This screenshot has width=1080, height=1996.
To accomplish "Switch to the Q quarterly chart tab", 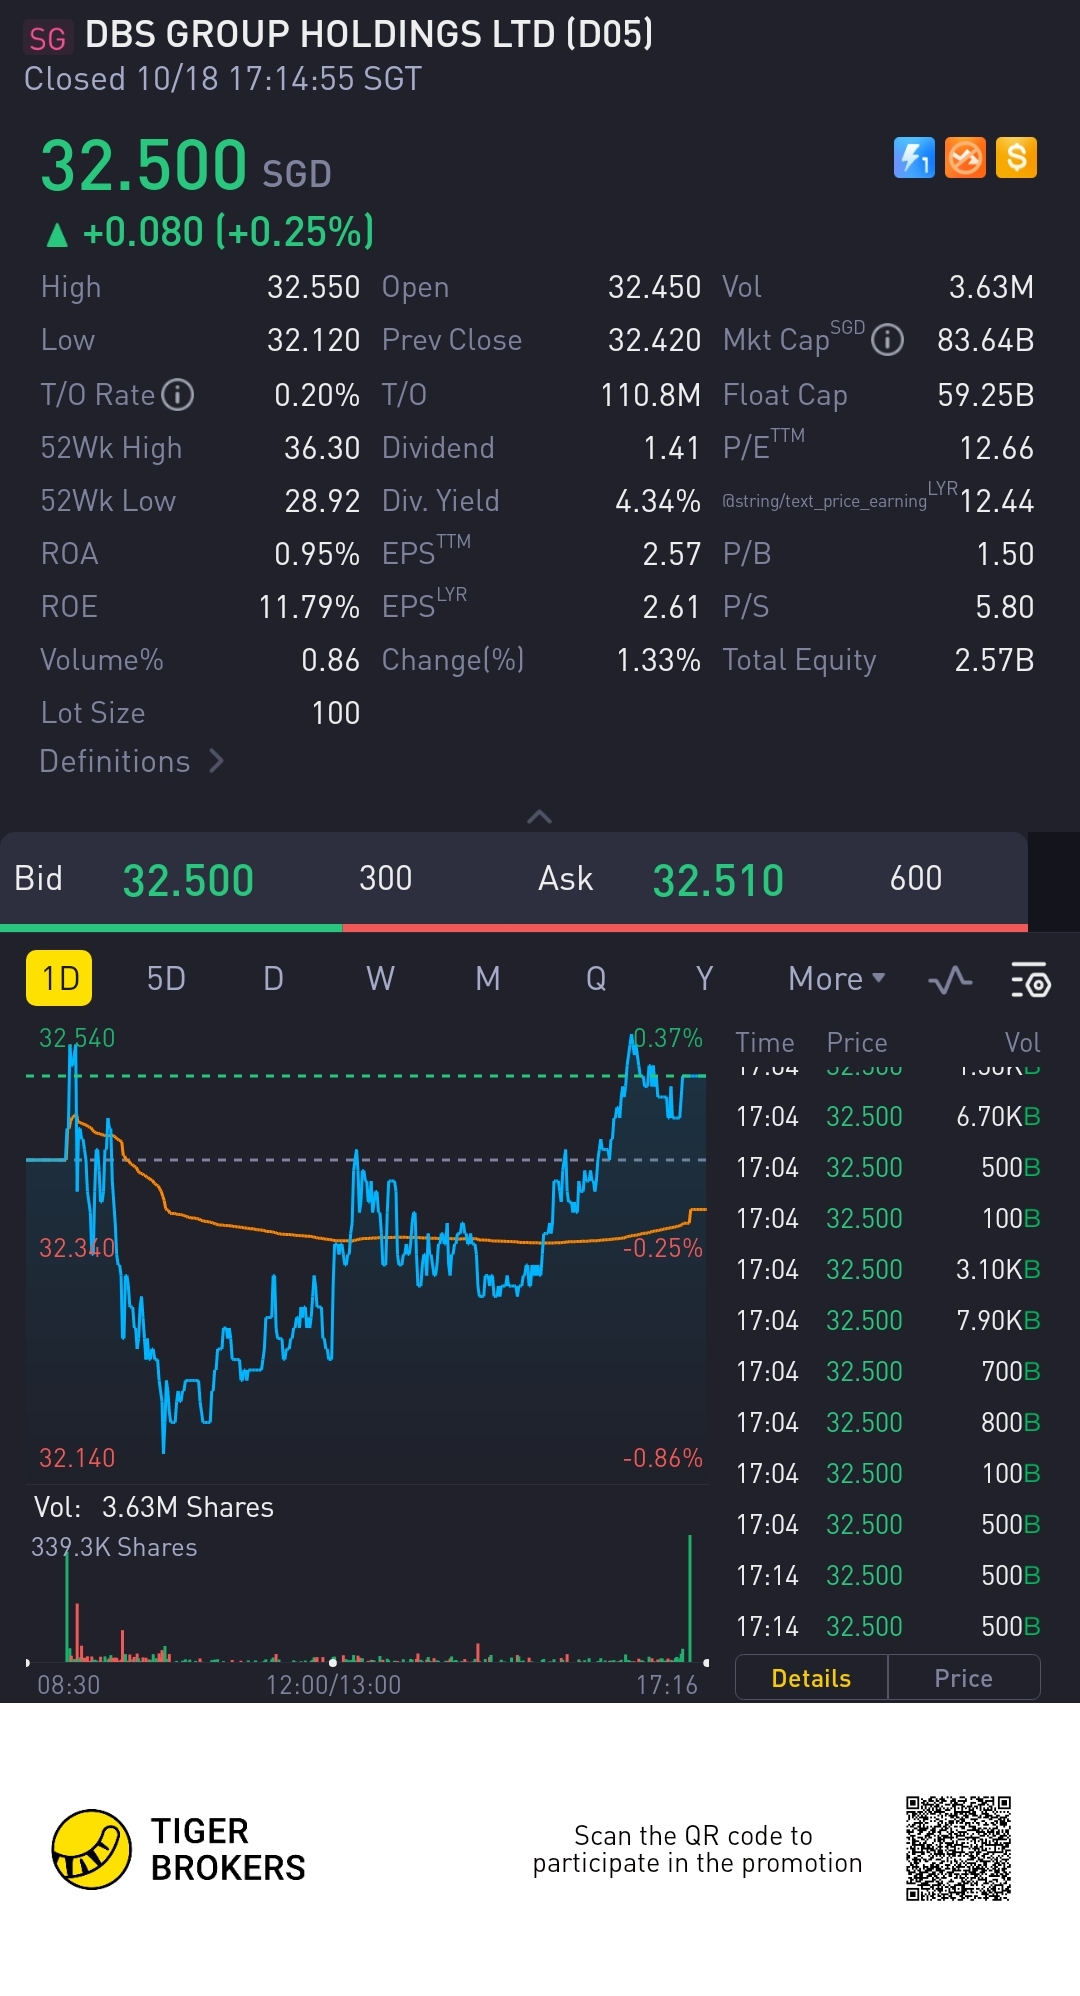I will pyautogui.click(x=596, y=978).
